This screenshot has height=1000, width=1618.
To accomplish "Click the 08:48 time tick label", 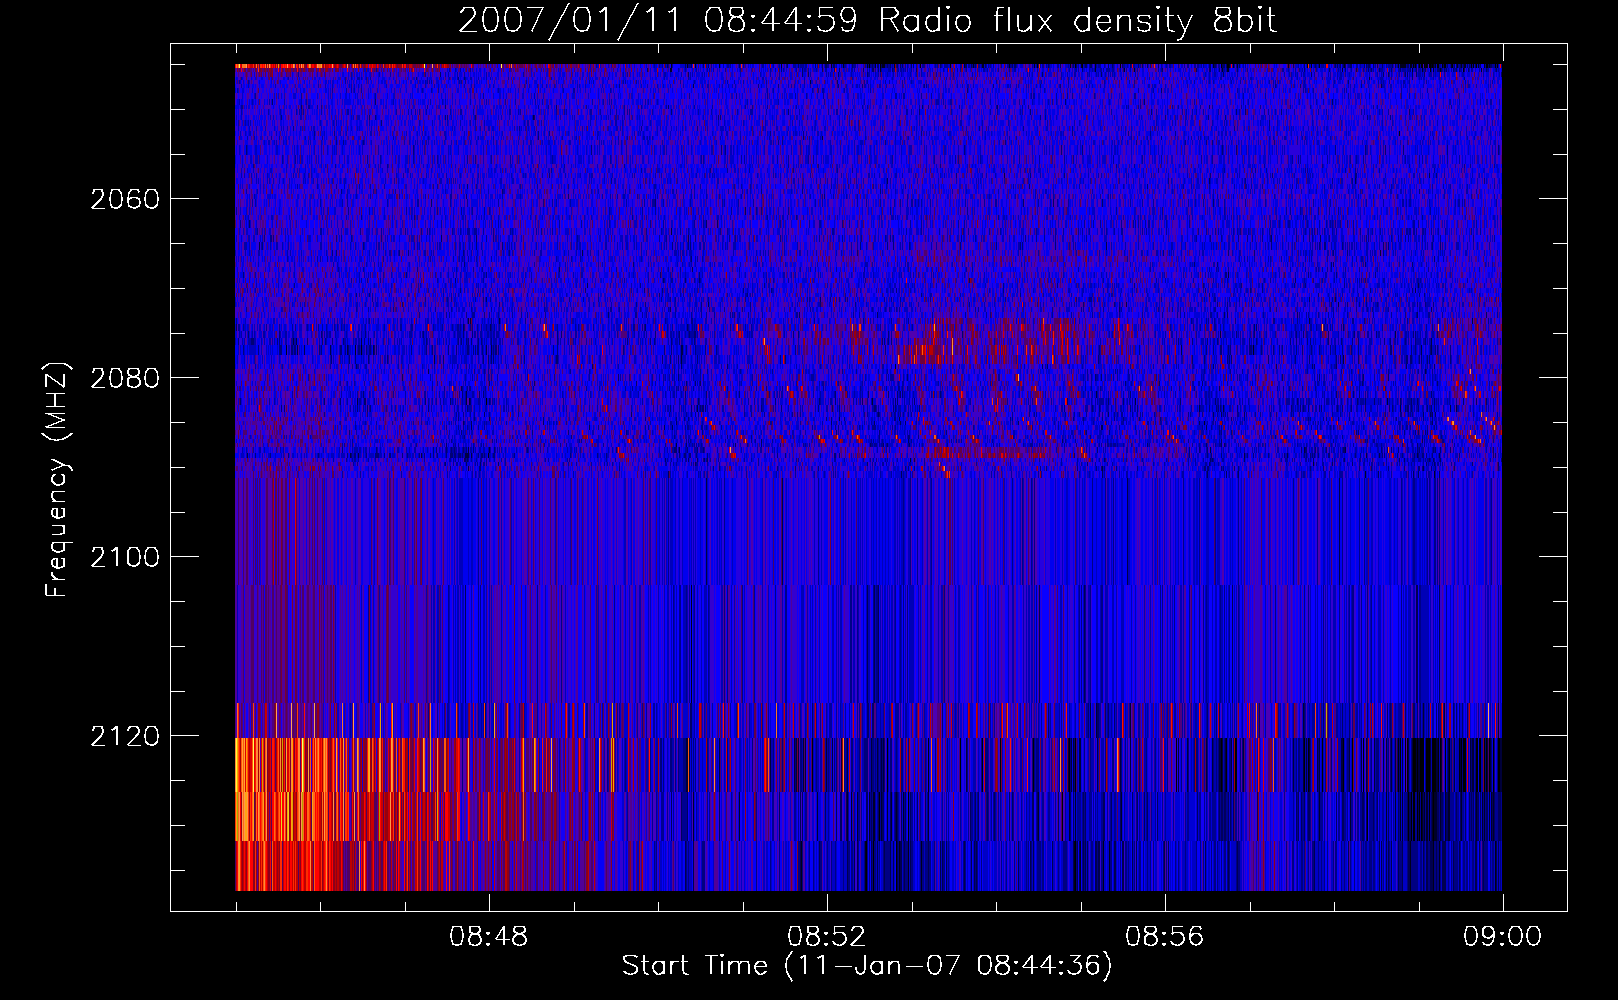I will pyautogui.click(x=489, y=937).
